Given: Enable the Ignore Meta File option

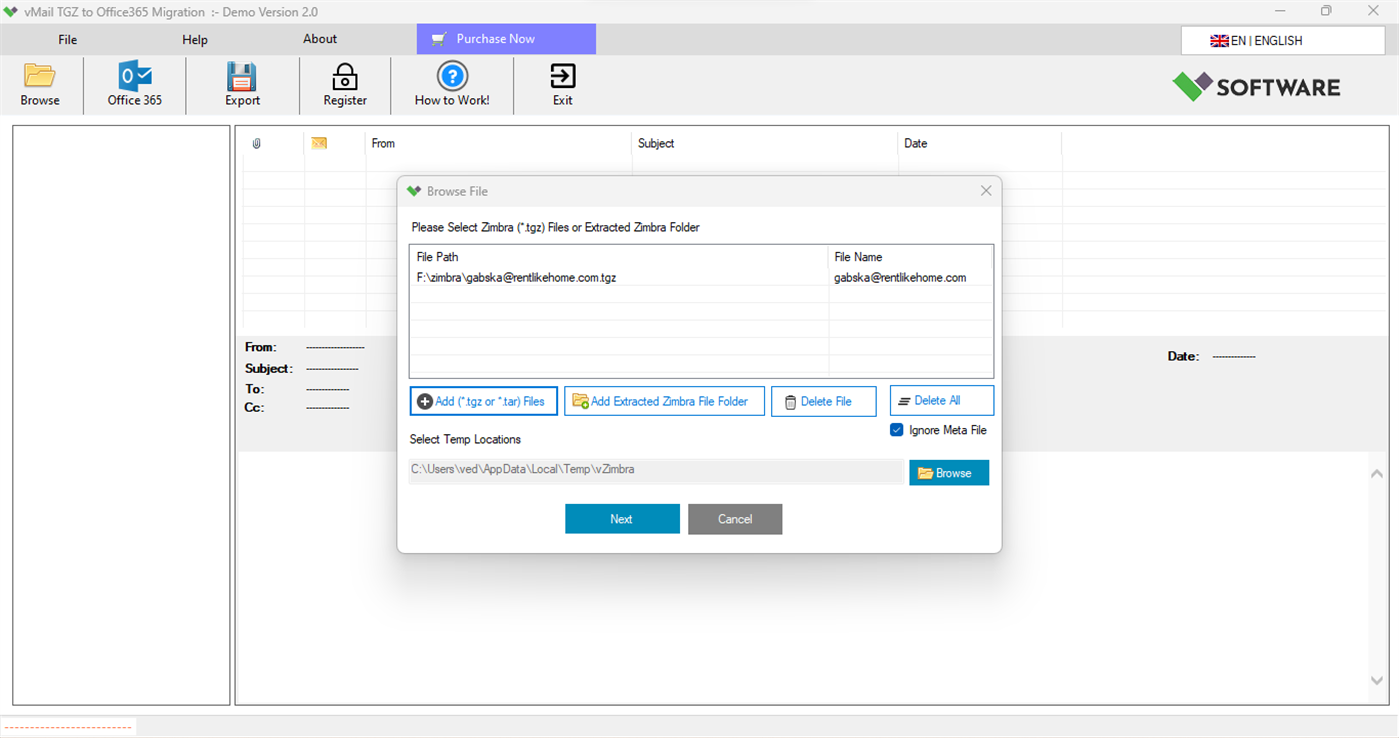Looking at the screenshot, I should pyautogui.click(x=896, y=429).
